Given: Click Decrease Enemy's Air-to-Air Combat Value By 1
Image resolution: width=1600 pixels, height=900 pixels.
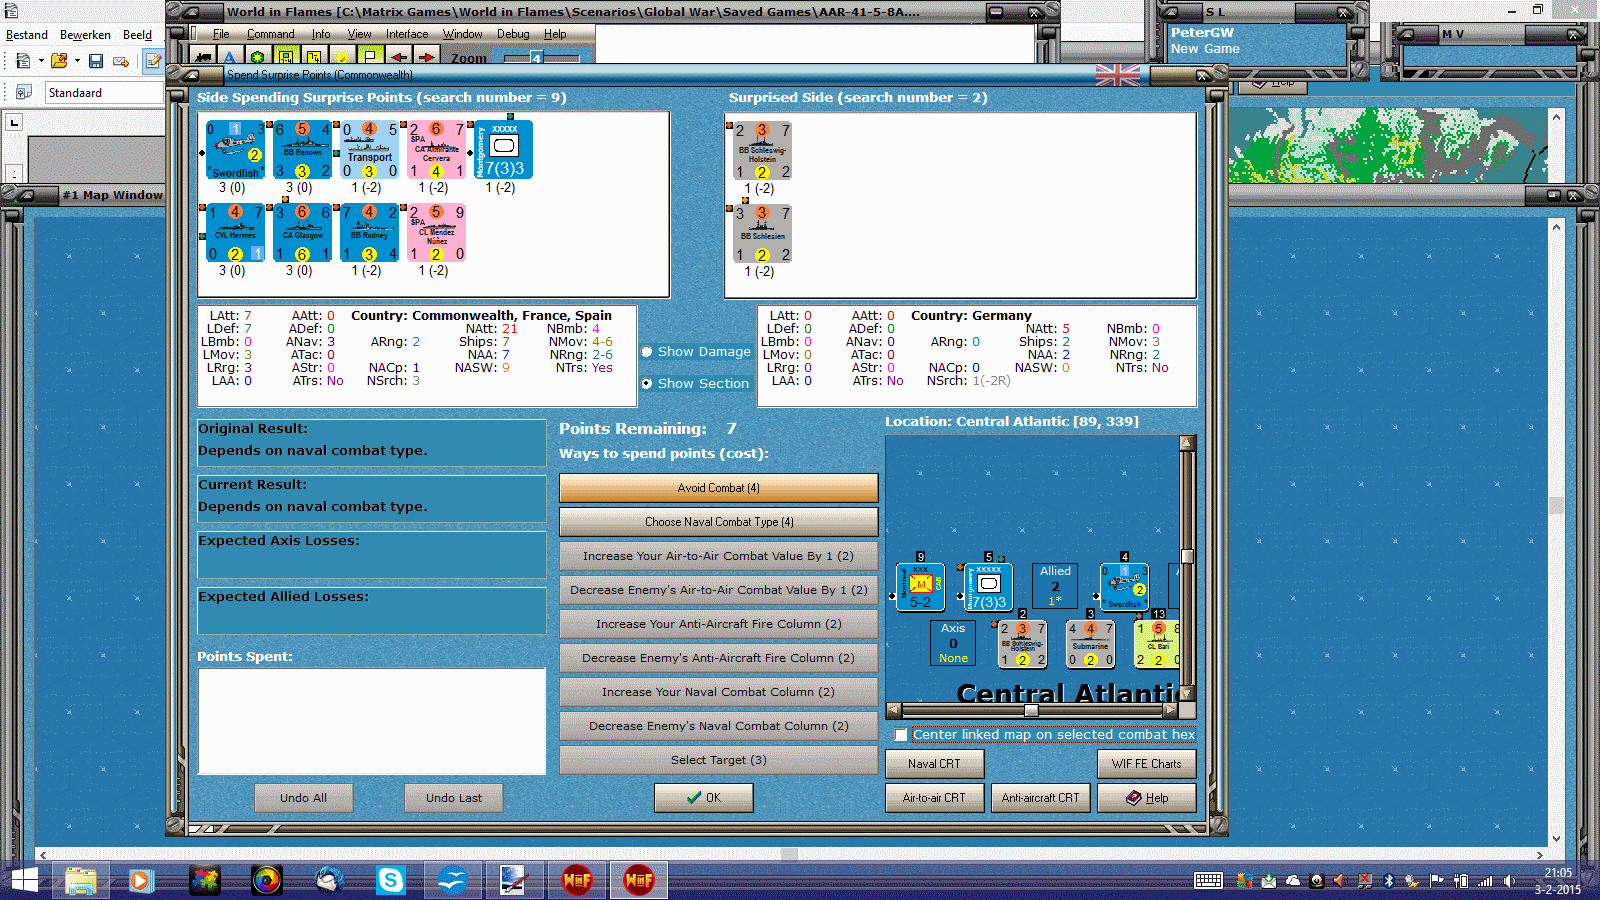Looking at the screenshot, I should pos(719,590).
